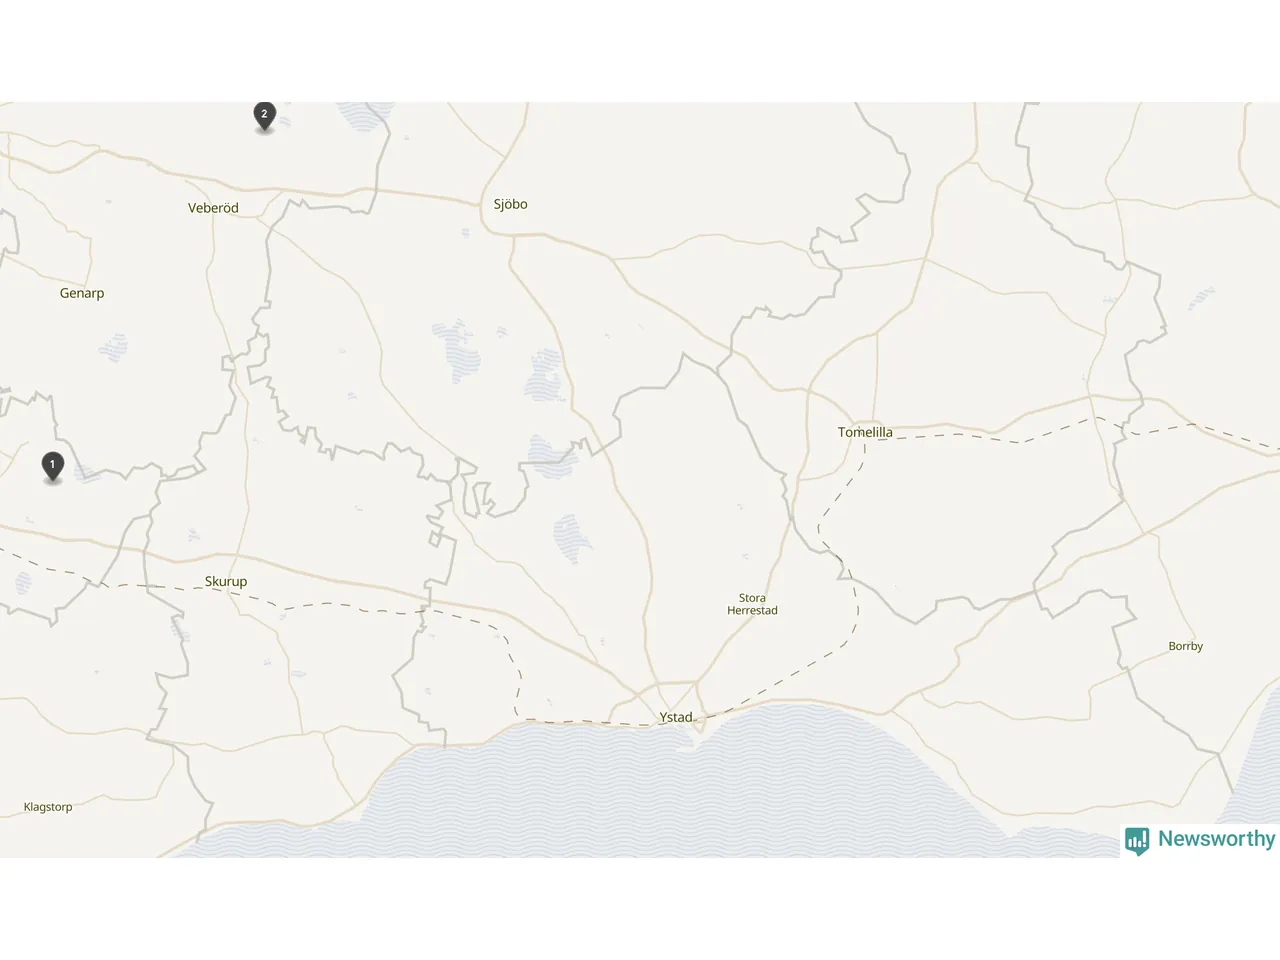Click the Borrby place label

1186,646
